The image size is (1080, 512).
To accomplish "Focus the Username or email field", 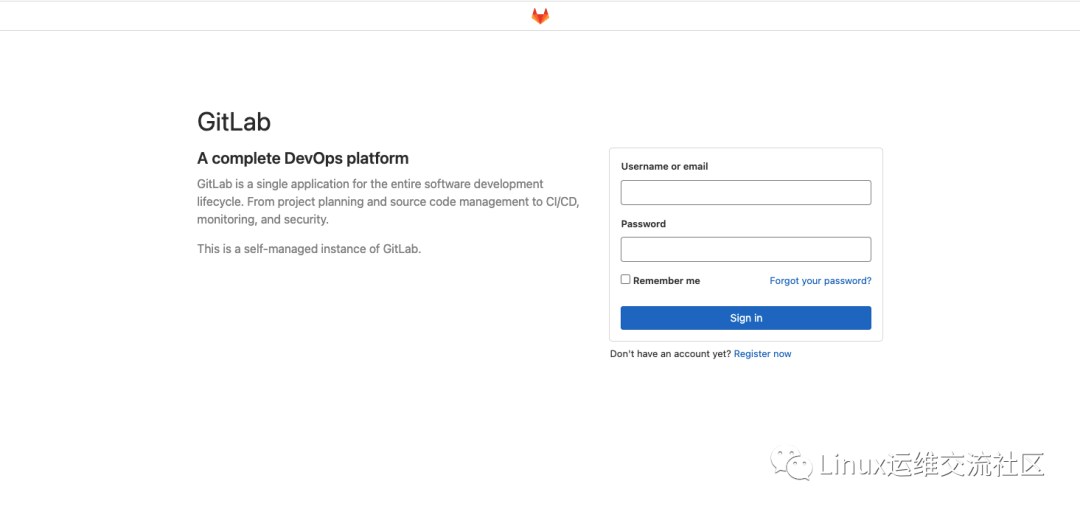I will 745,192.
